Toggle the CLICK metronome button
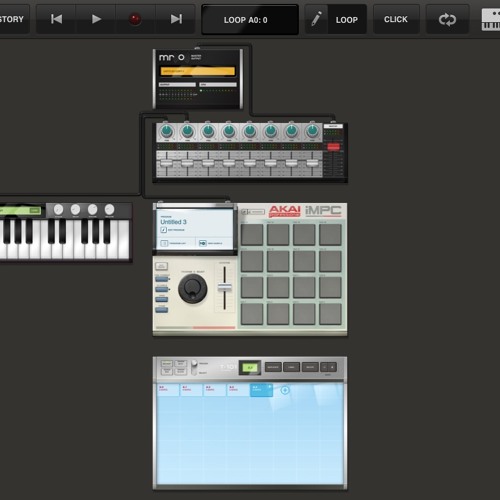The height and width of the screenshot is (500, 500). [x=396, y=19]
